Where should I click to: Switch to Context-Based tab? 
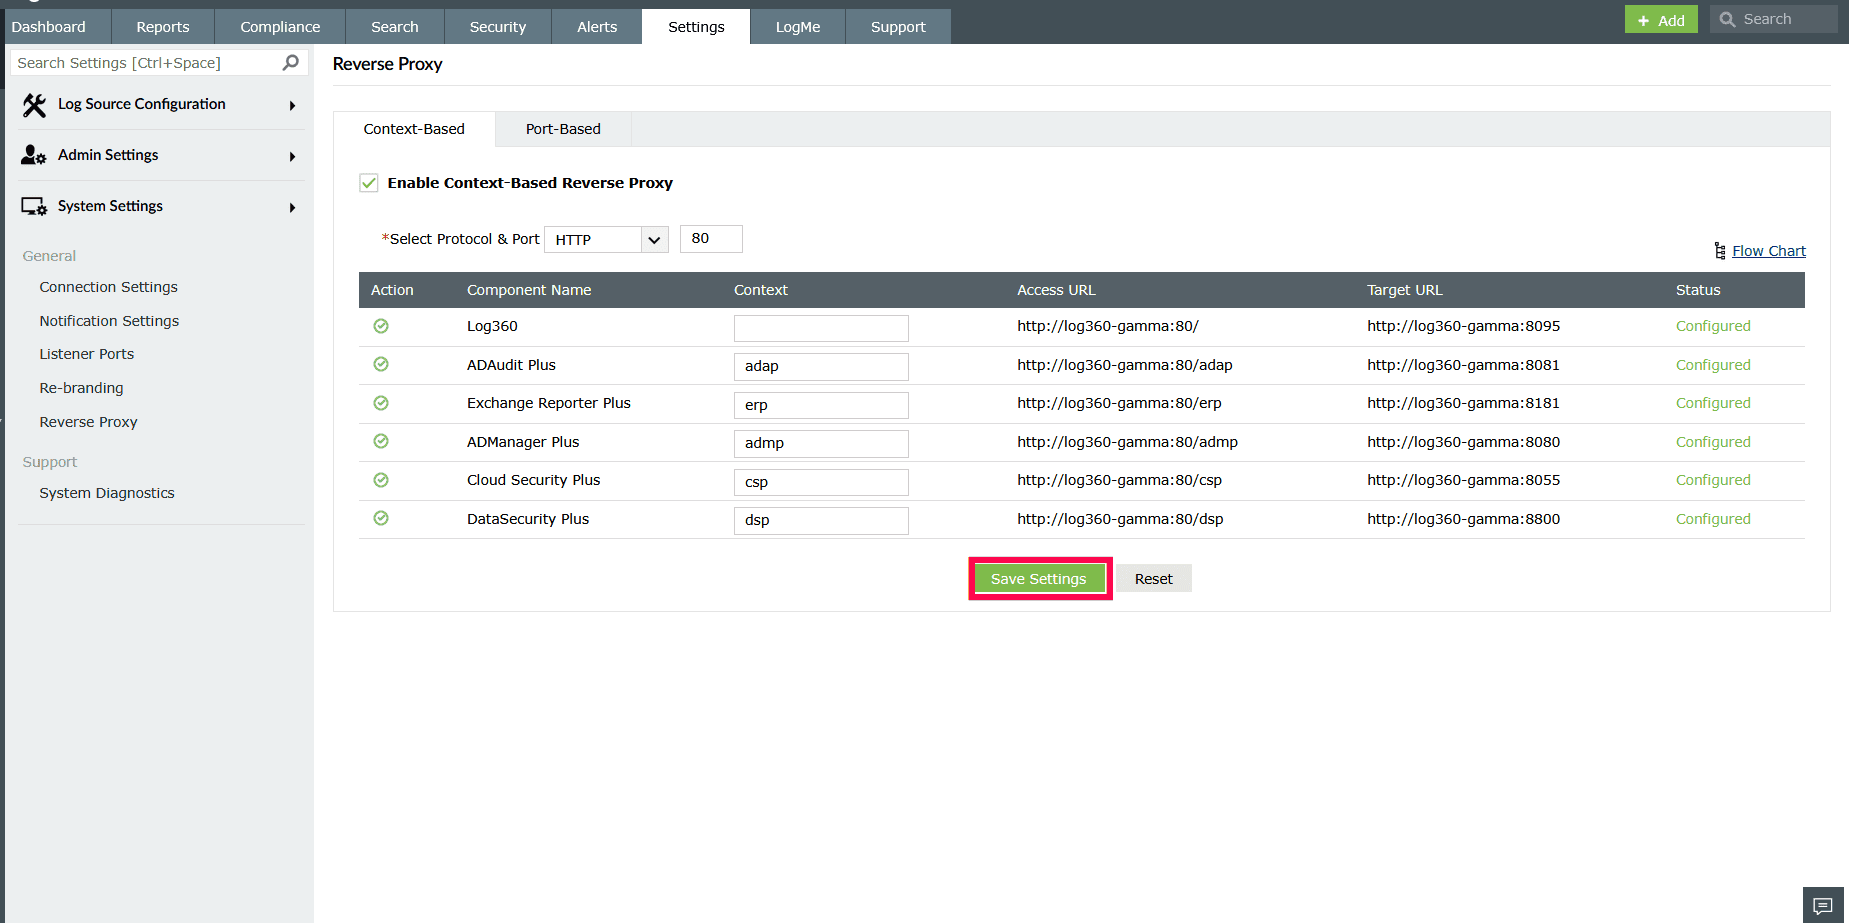pos(414,129)
